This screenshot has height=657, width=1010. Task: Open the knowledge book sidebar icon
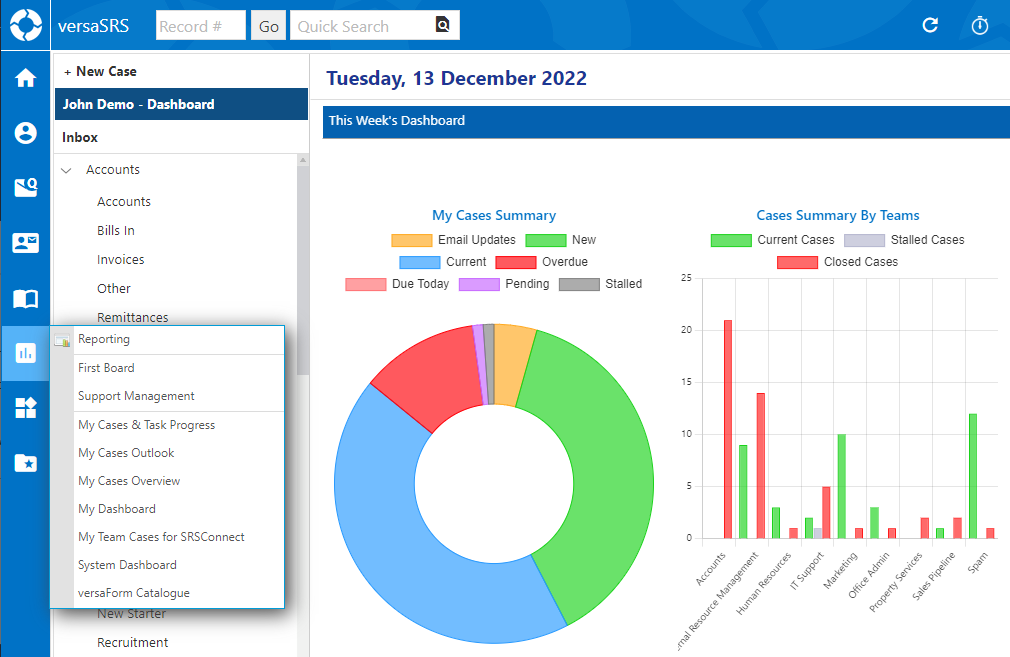(x=25, y=298)
